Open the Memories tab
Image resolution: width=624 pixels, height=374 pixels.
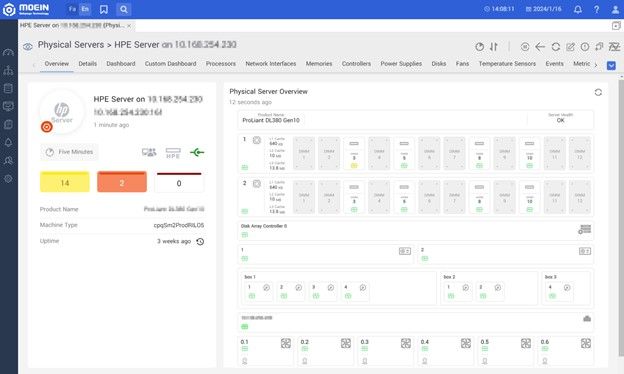[319, 64]
